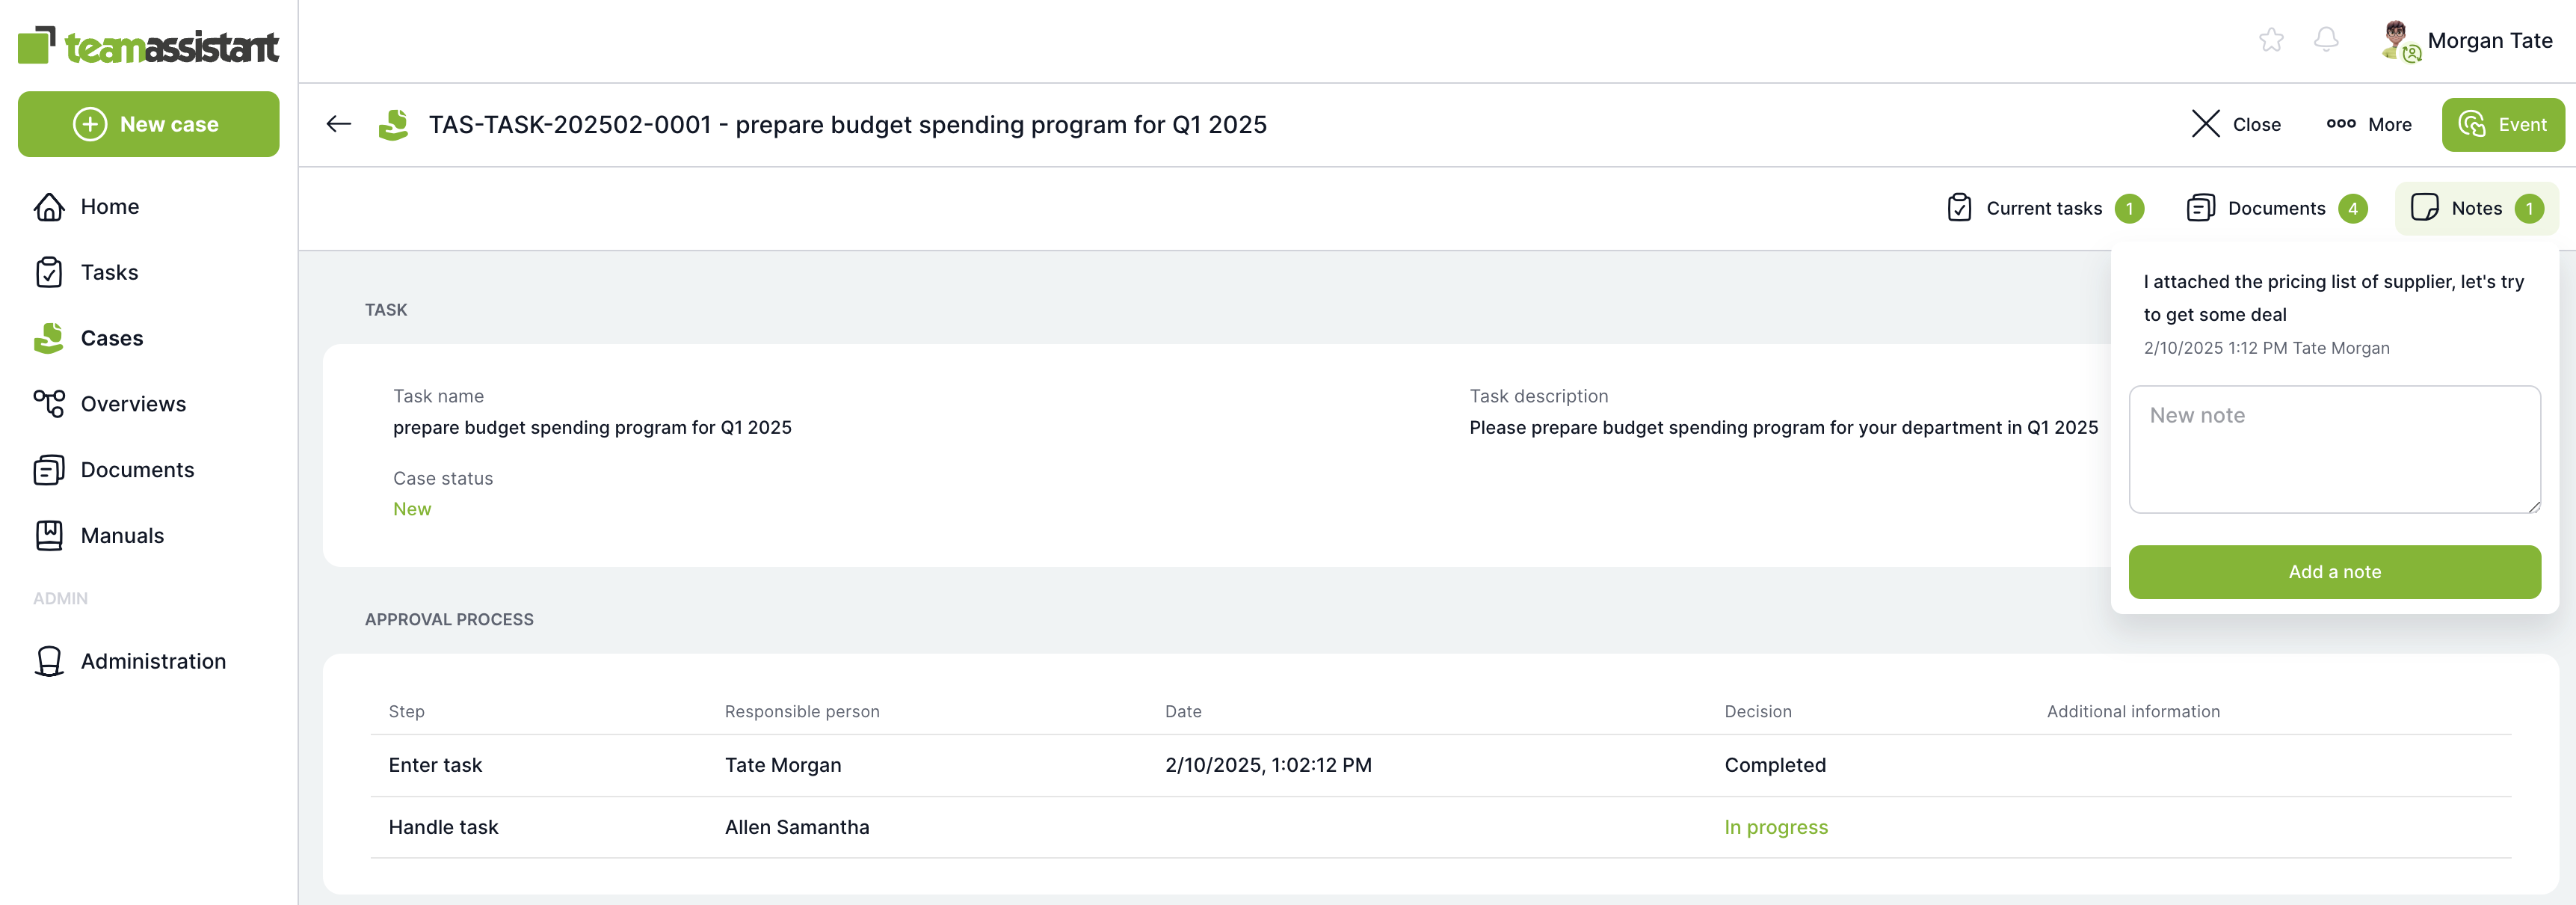2576x905 pixels.
Task: Click the plus icon in New case
Action: click(x=90, y=124)
